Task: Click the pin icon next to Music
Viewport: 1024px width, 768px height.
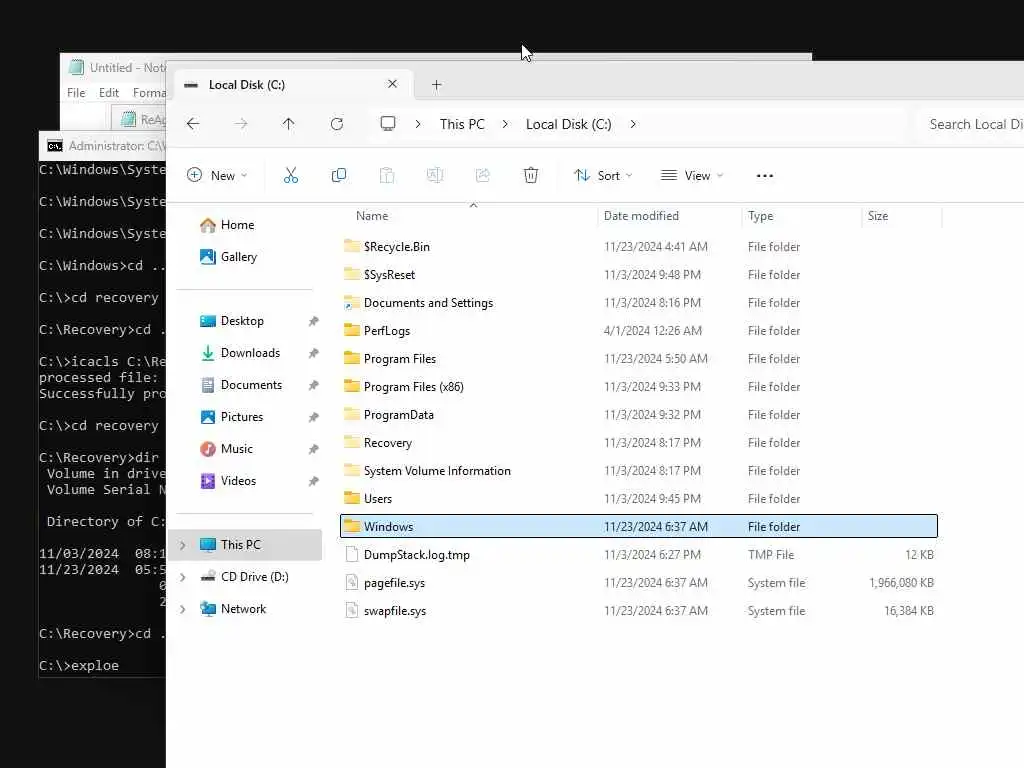Action: 313,449
